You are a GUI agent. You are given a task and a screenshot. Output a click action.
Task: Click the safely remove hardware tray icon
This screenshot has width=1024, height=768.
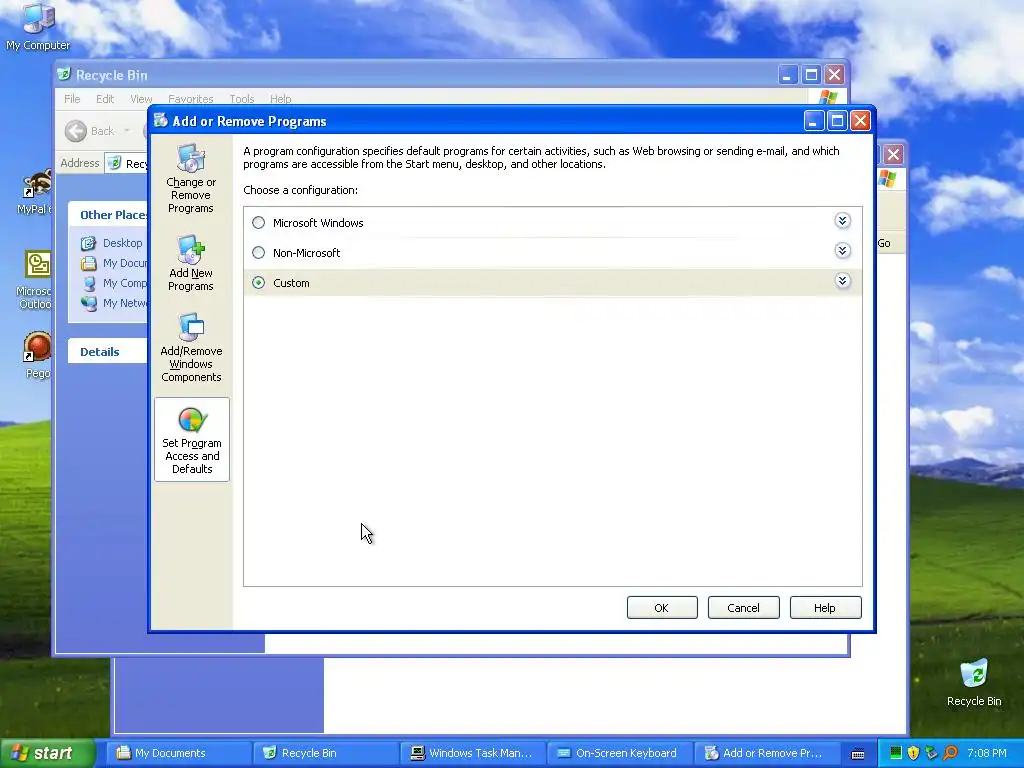(931, 753)
